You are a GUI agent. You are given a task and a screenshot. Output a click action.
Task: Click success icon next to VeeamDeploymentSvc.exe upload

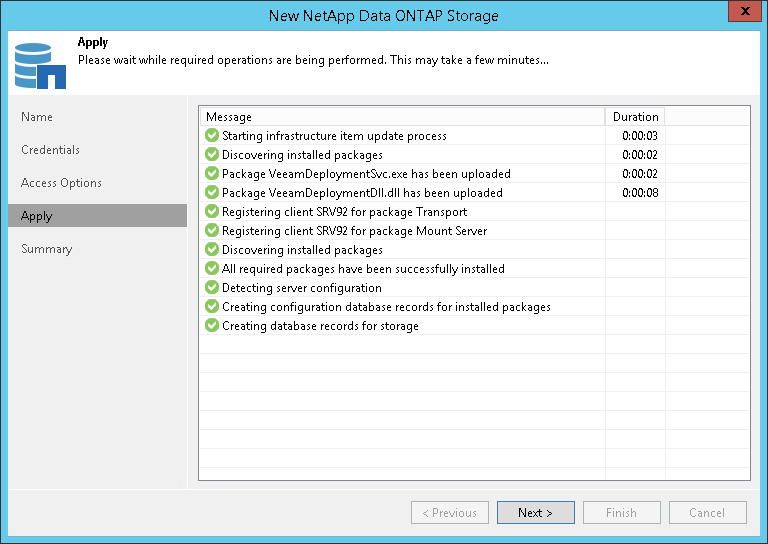211,174
